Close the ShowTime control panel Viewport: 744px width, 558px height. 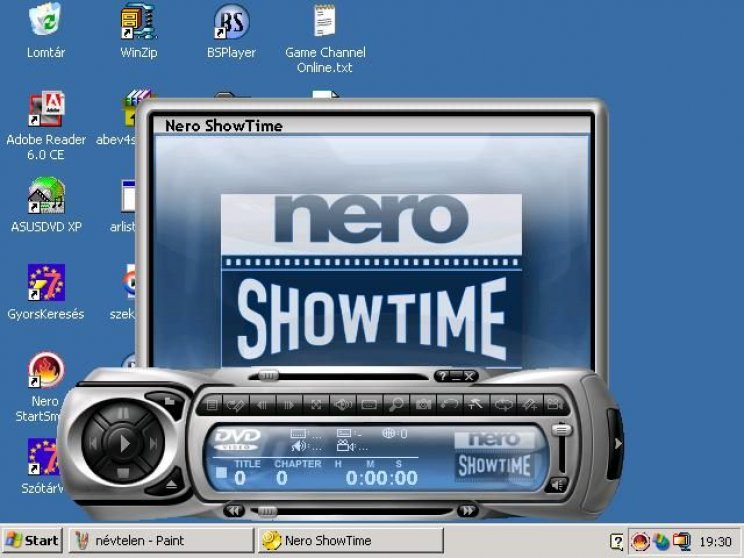pos(469,376)
